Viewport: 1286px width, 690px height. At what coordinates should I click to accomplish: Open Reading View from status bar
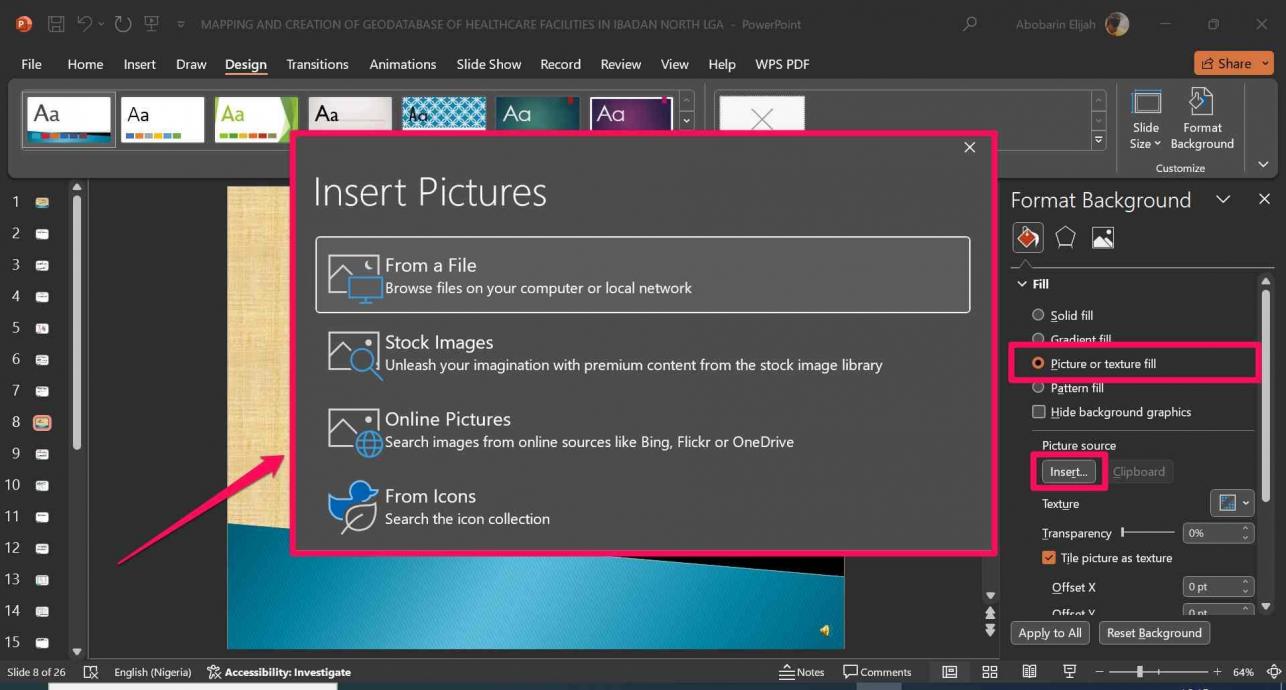click(1030, 672)
